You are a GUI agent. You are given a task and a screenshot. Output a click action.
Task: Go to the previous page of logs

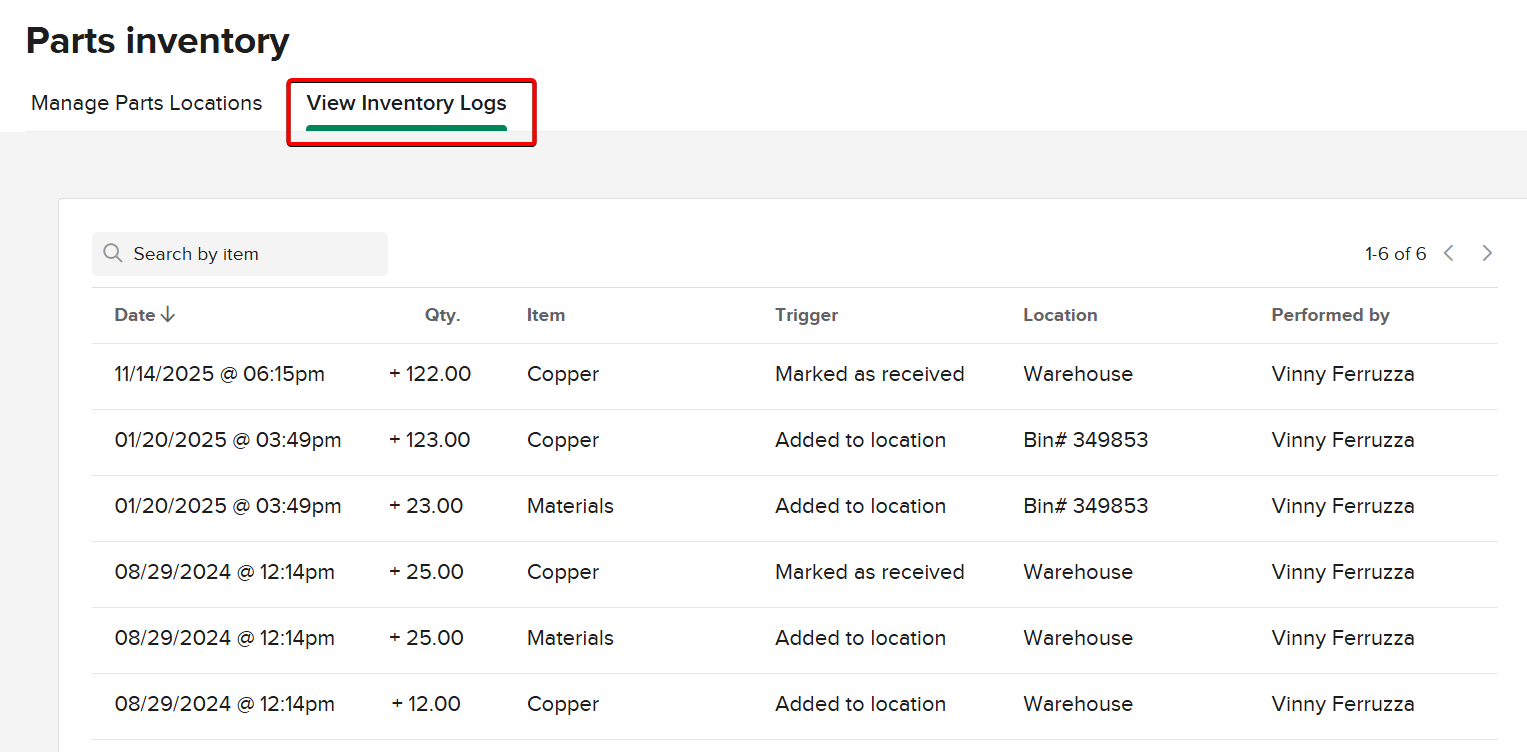point(1449,253)
